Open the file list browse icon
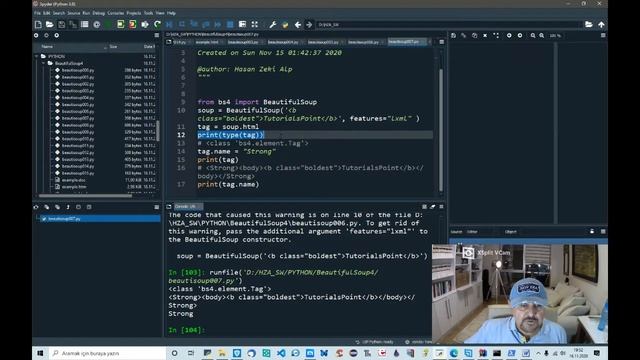The image size is (640, 360). 84,24
